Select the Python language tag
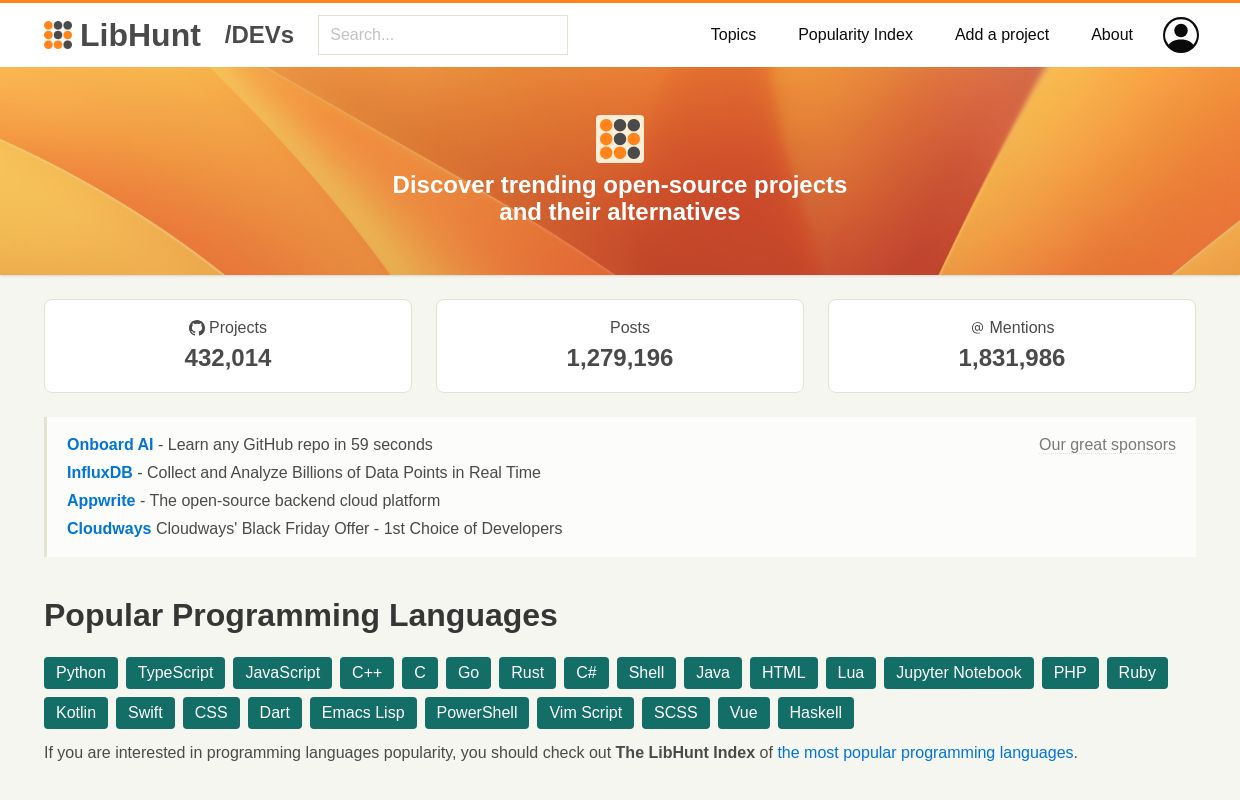 (x=81, y=673)
